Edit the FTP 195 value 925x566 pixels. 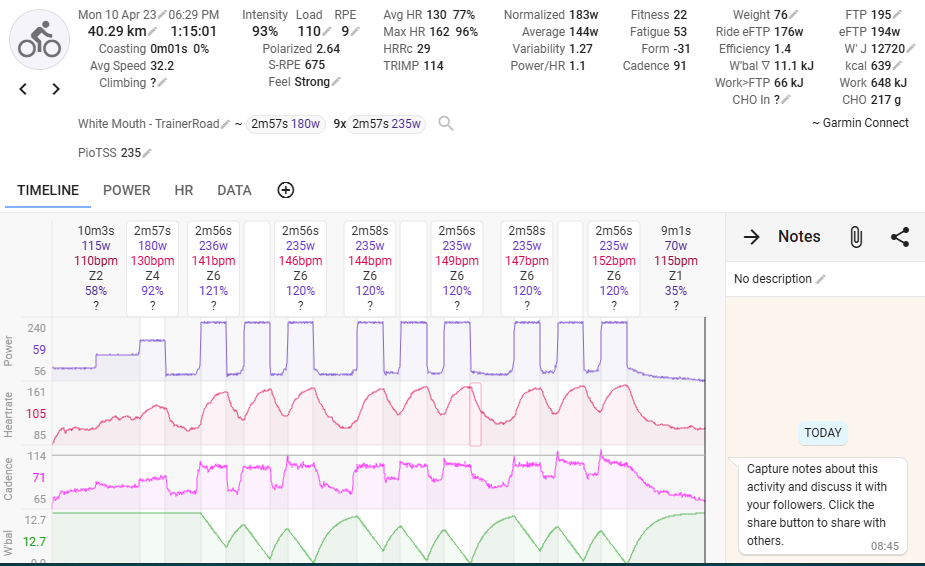[x=897, y=15]
